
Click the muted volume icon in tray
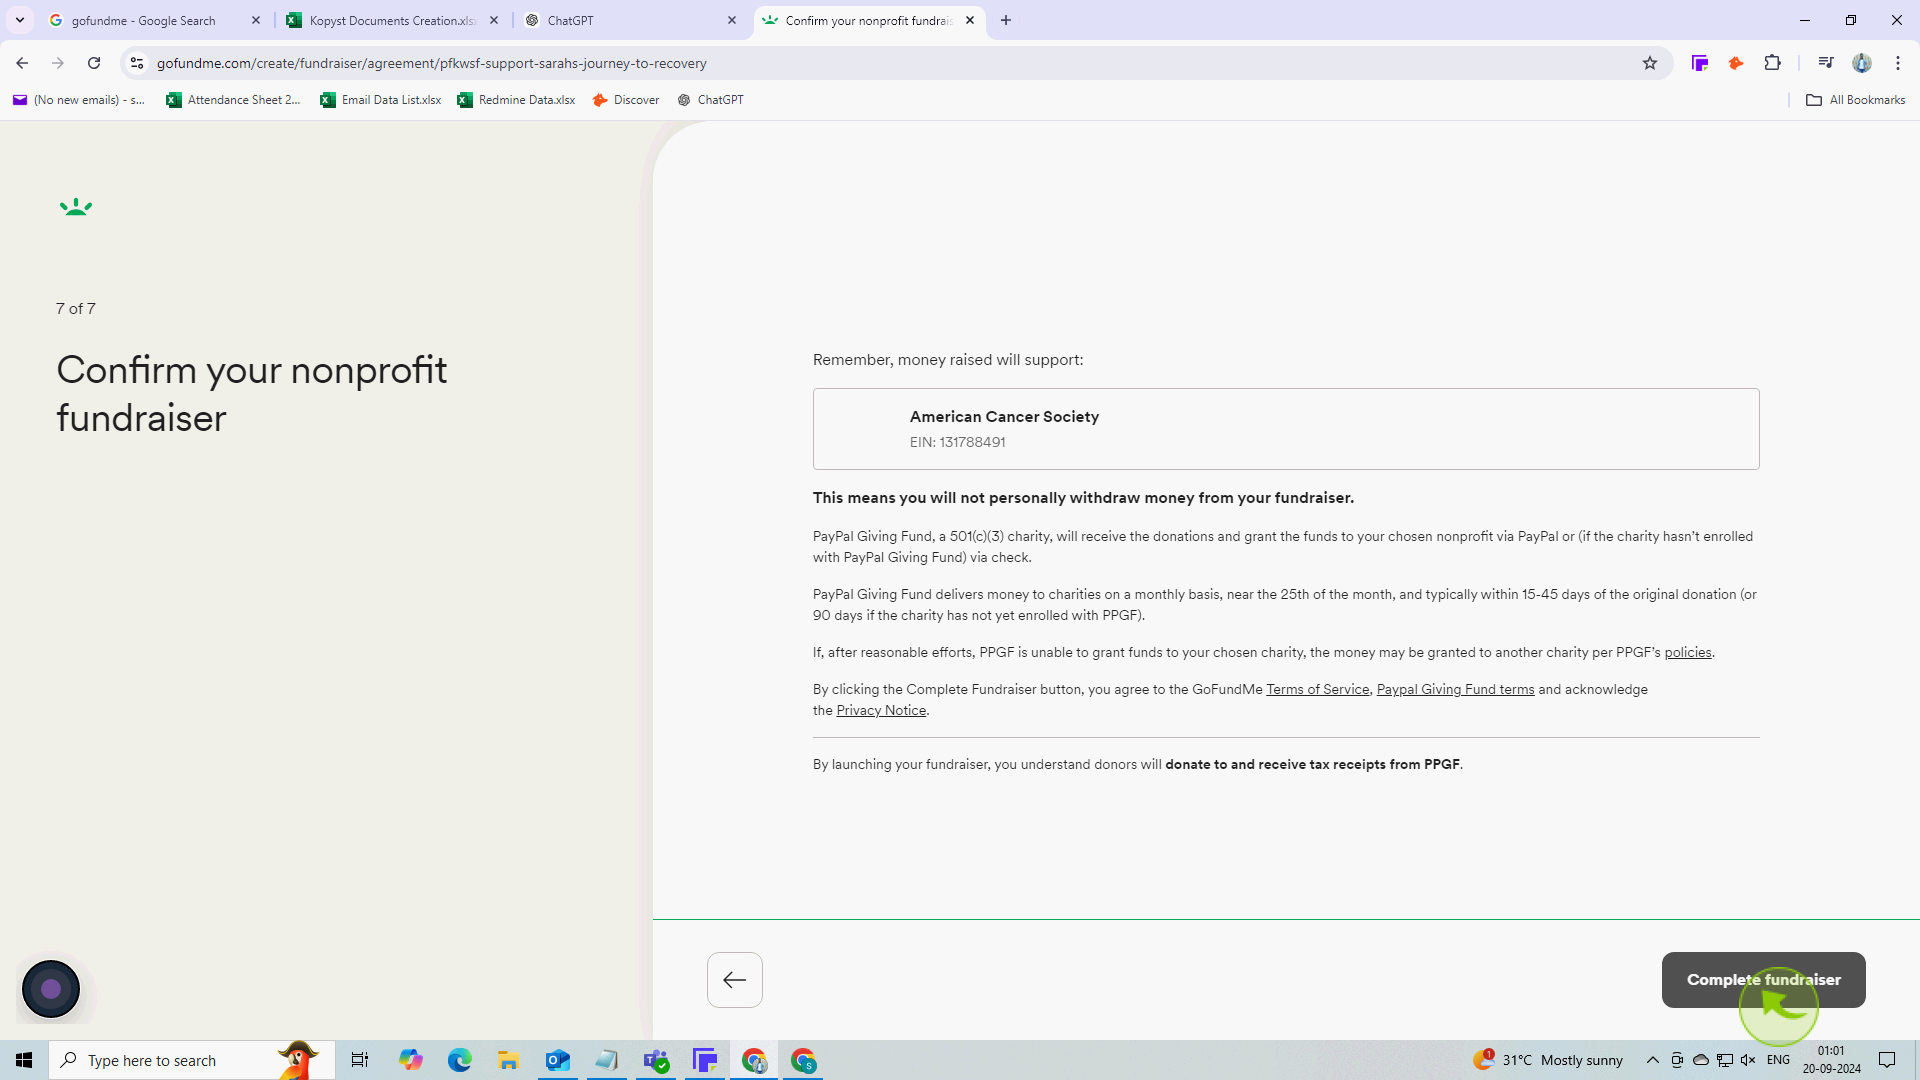[x=1748, y=1060]
